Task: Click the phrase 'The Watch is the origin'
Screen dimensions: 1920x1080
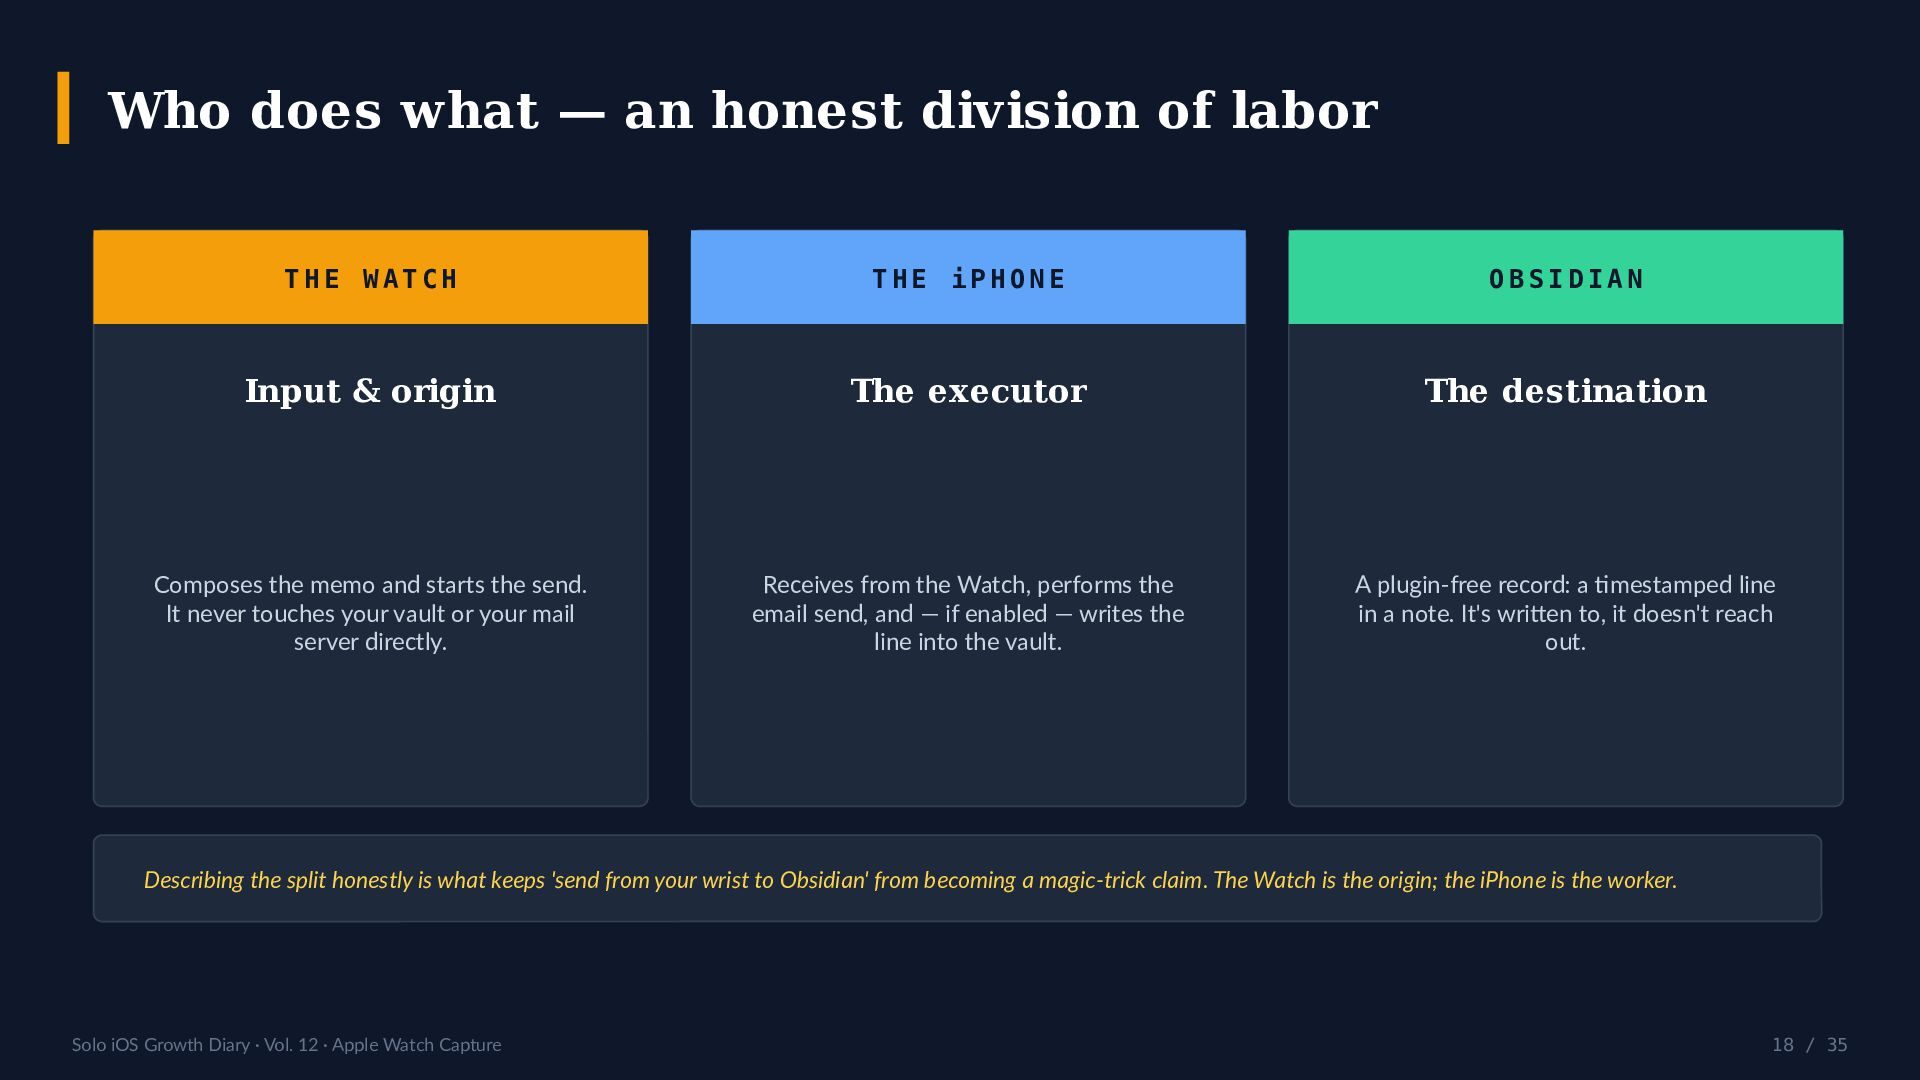Action: [1325, 880]
